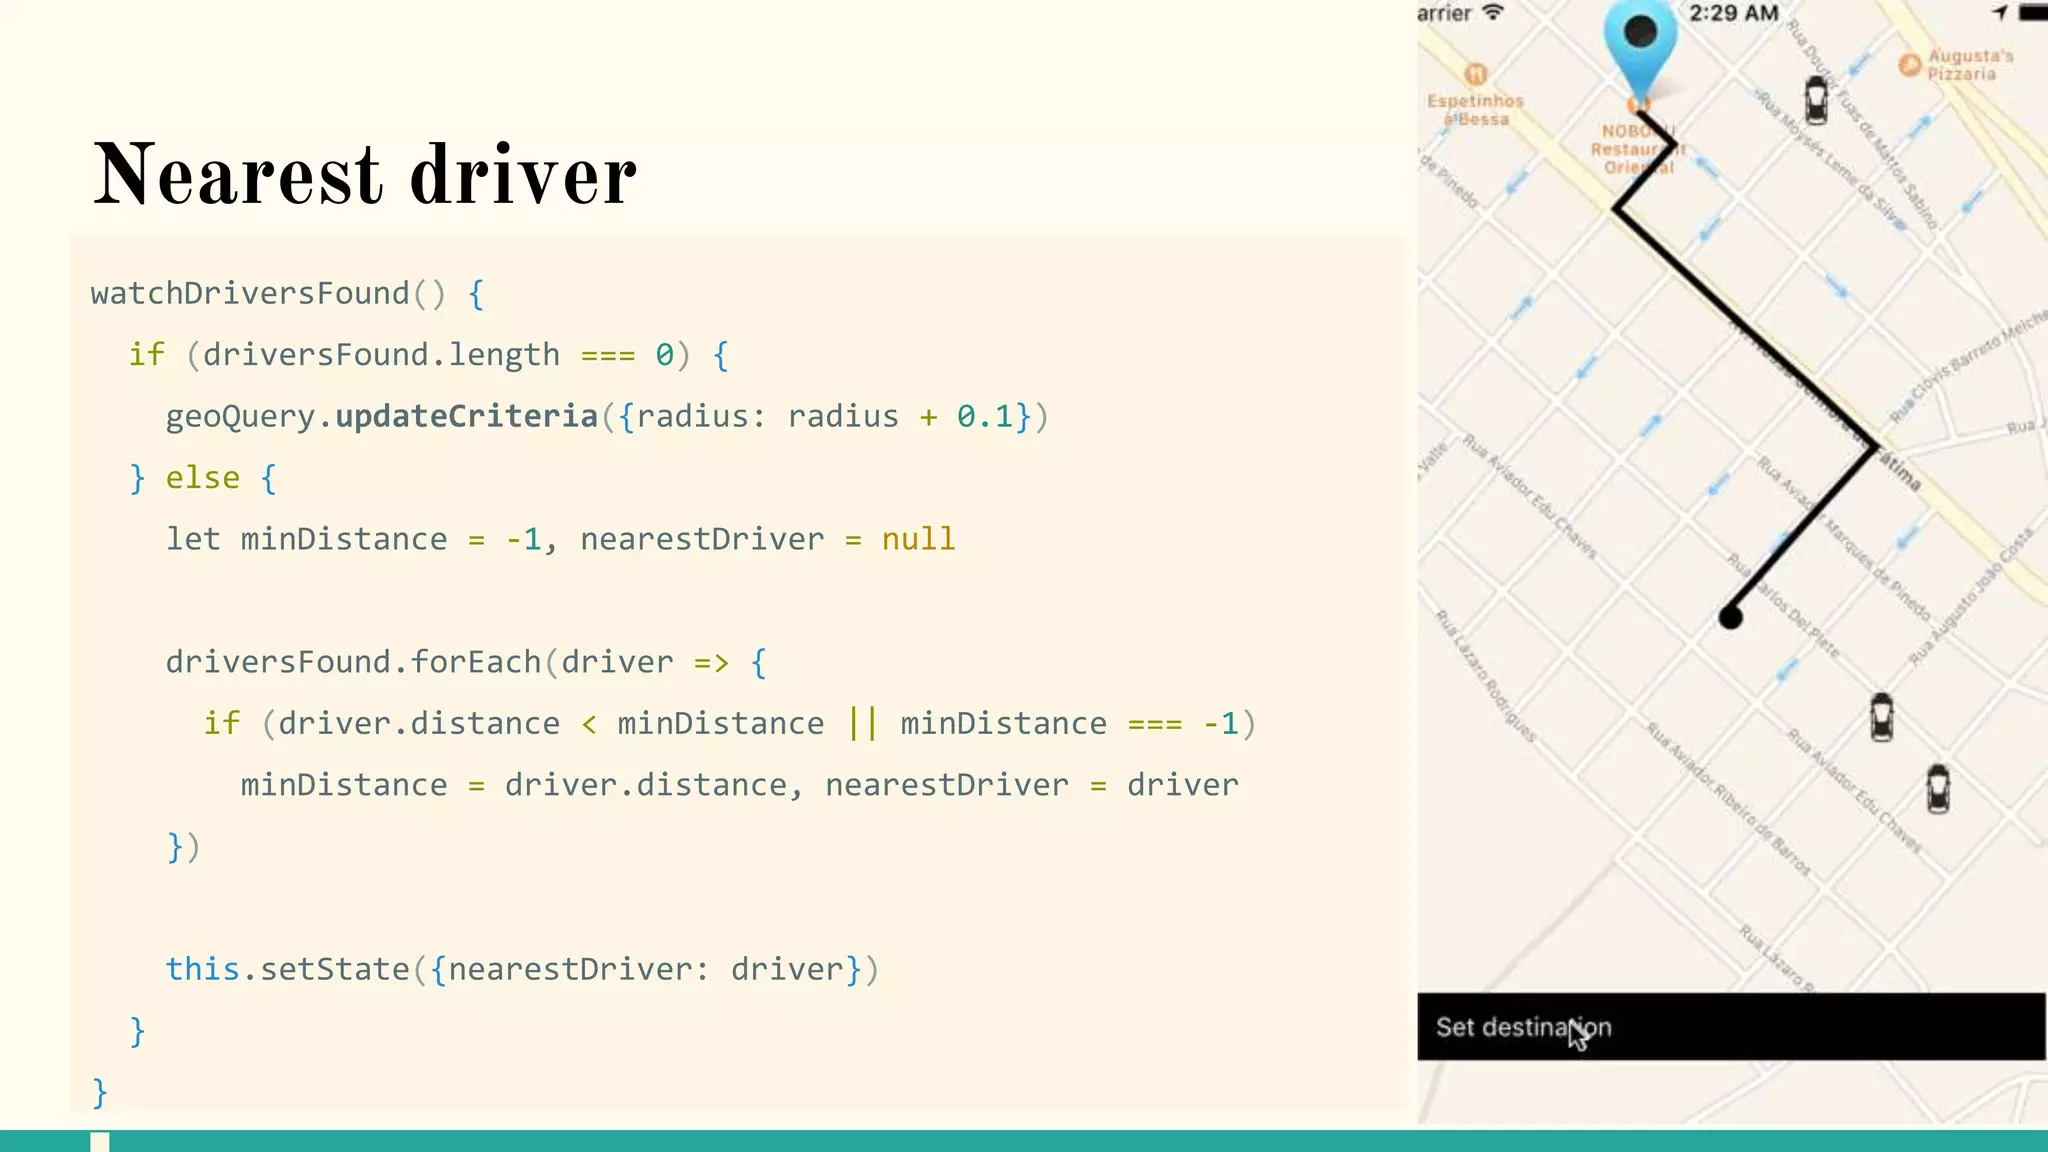Tap the Wi-Fi status icon
The image size is (2048, 1152).
pos(1493,13)
